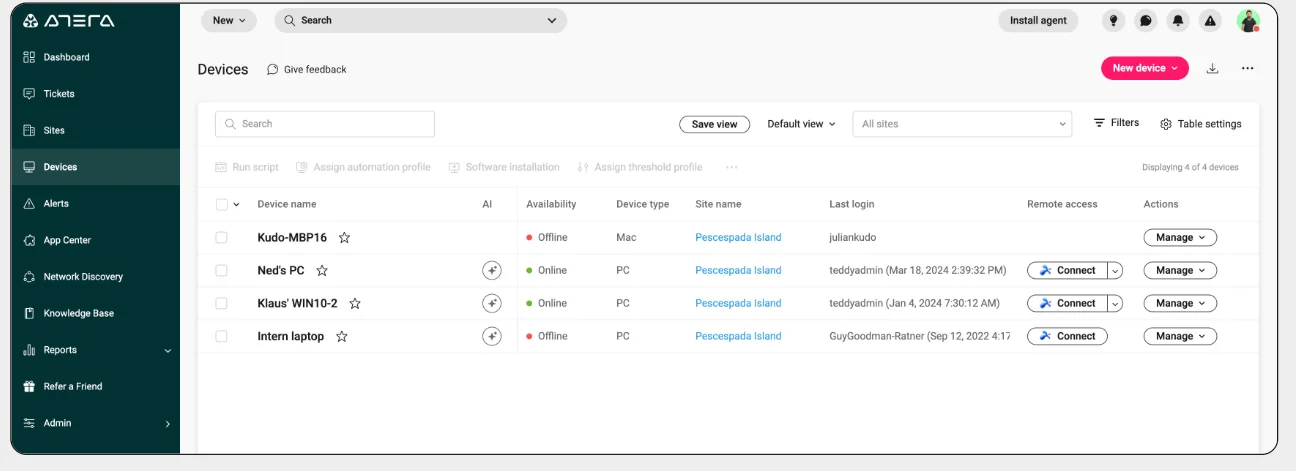
Task: Star the Kudo-MBP16 device
Action: click(x=344, y=238)
